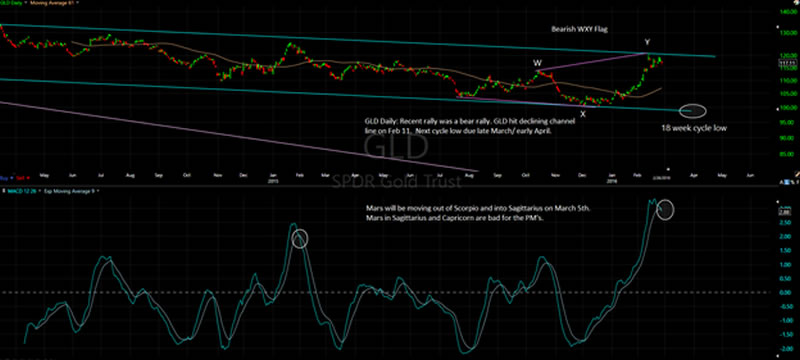The image size is (800, 360).
Task: Select the Bearish WXY Flag text annotation
Action: (579, 30)
